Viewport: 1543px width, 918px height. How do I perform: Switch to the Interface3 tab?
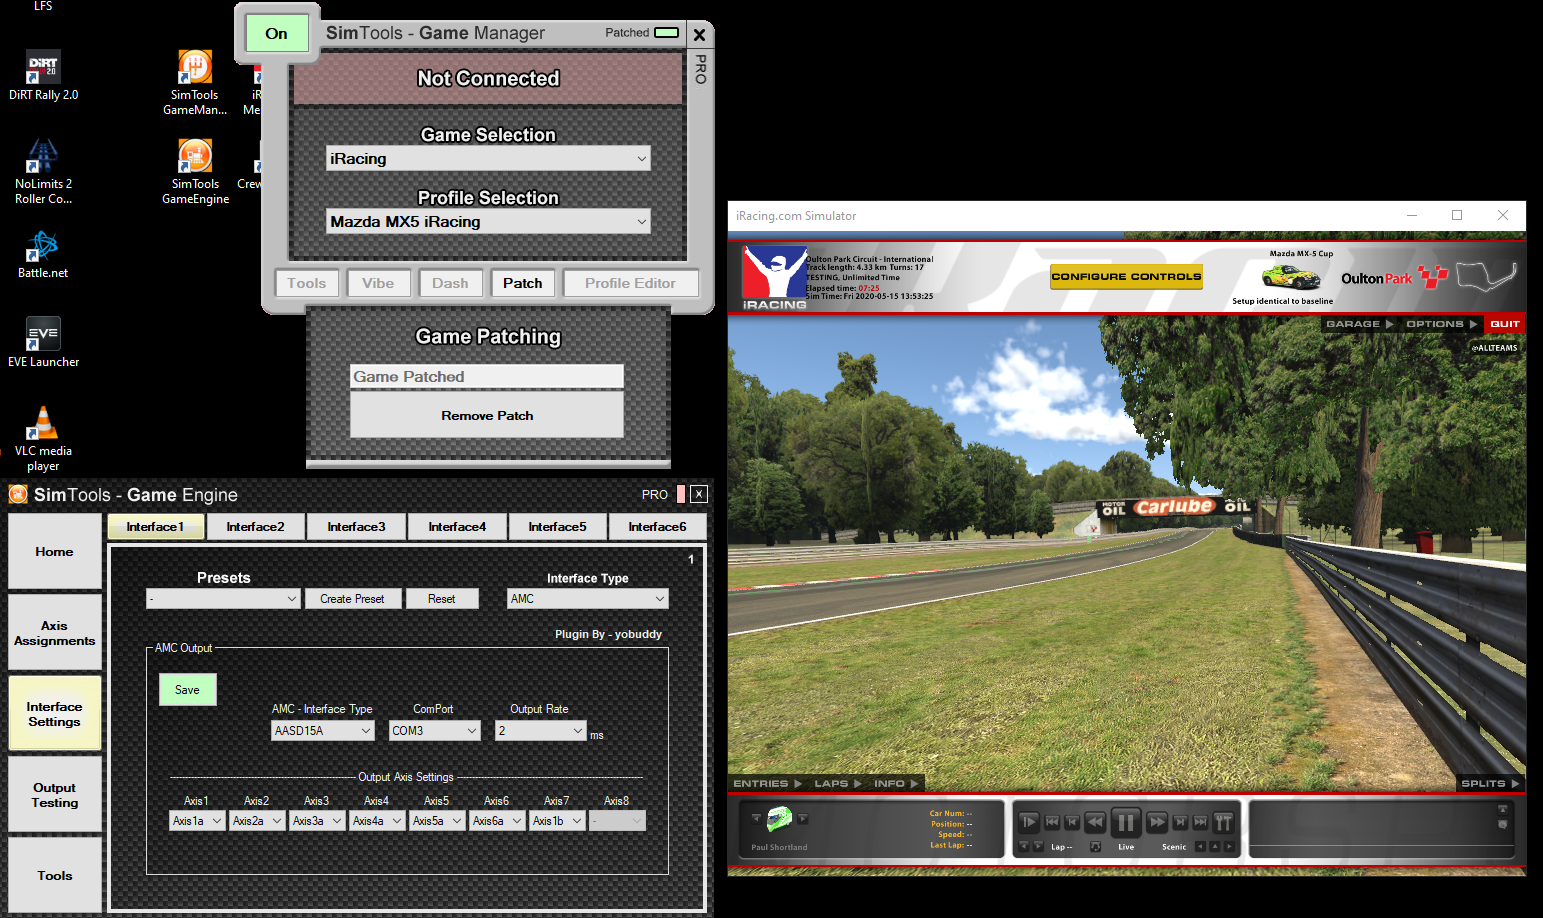[x=356, y=527]
